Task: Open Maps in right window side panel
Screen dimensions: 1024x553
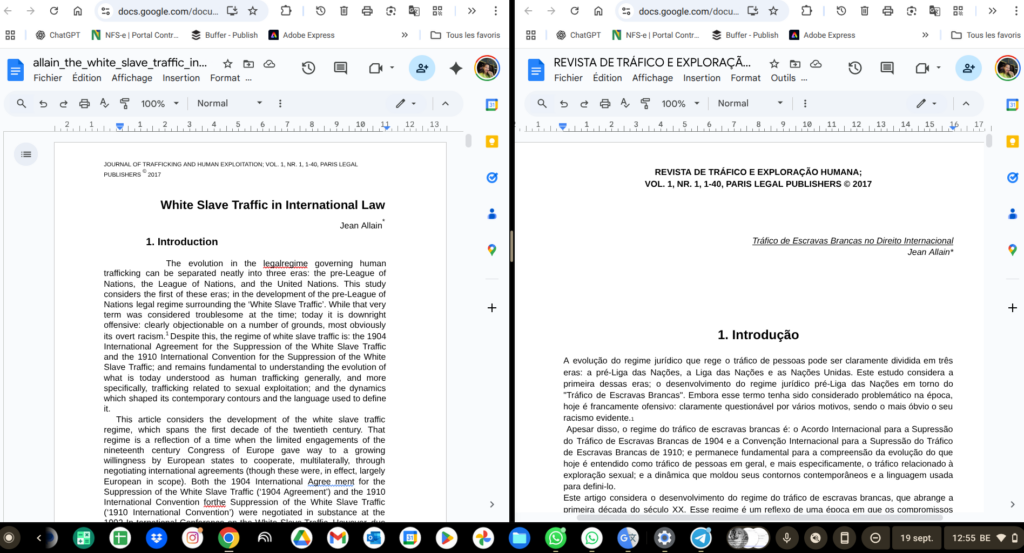Action: [x=1012, y=250]
